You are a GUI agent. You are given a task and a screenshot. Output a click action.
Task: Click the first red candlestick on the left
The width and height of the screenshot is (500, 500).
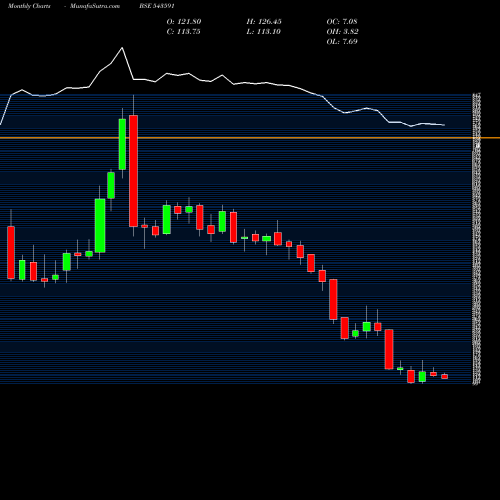[x=11, y=252]
